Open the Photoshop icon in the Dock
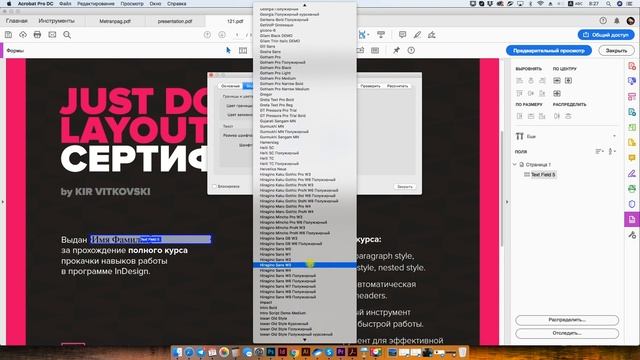 click(x=271, y=352)
